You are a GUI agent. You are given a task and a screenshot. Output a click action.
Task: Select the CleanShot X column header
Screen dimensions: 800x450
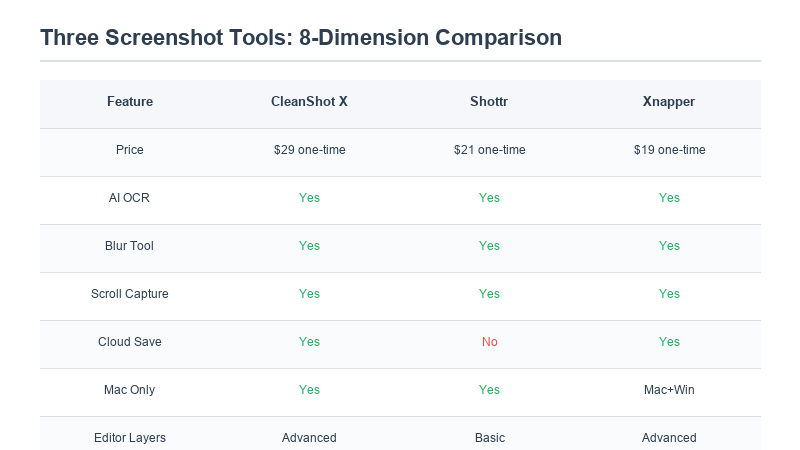tap(309, 102)
